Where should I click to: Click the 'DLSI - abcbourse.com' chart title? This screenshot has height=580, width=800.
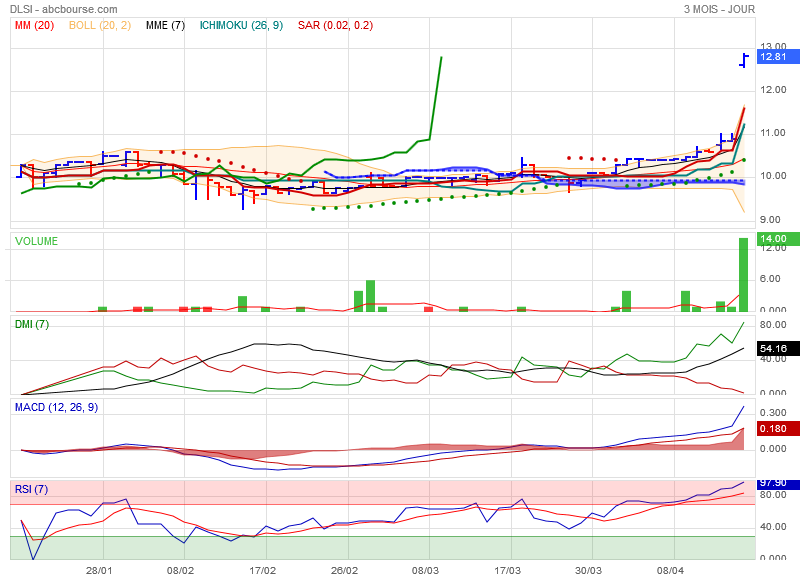click(64, 9)
